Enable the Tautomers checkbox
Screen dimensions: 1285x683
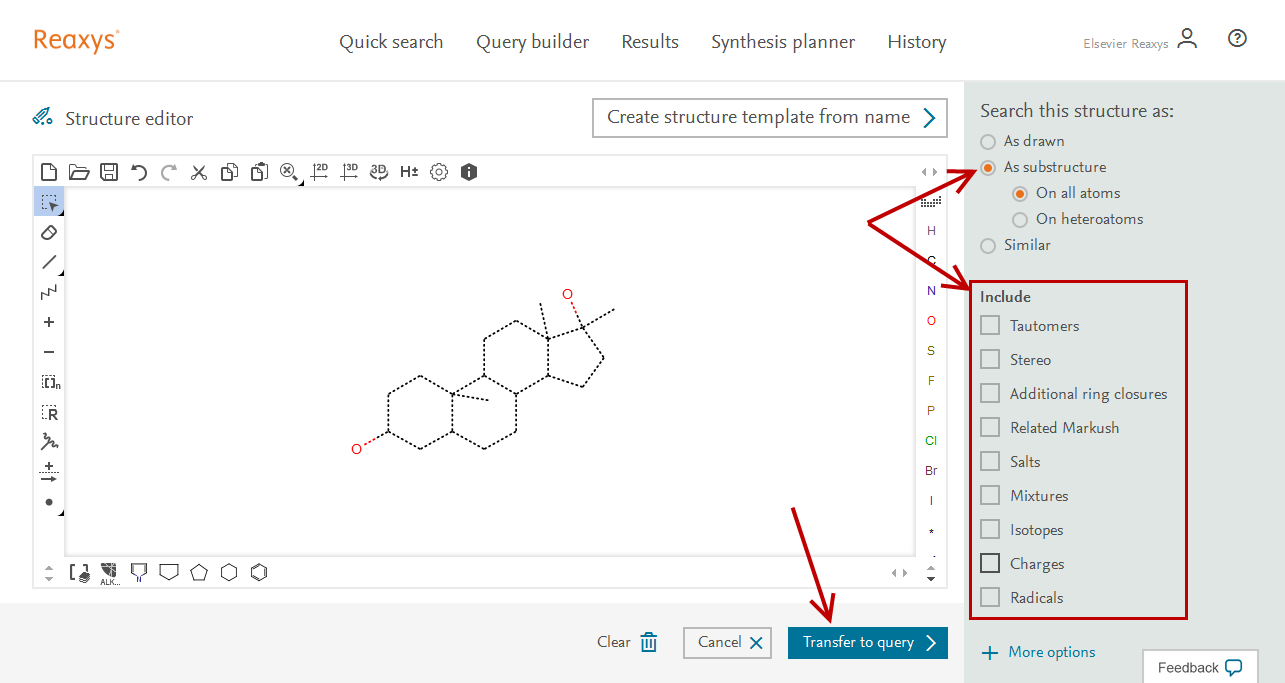click(990, 326)
